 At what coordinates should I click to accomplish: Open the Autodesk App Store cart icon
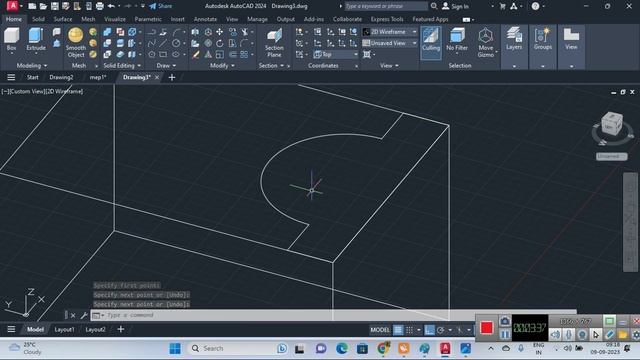tap(502, 6)
